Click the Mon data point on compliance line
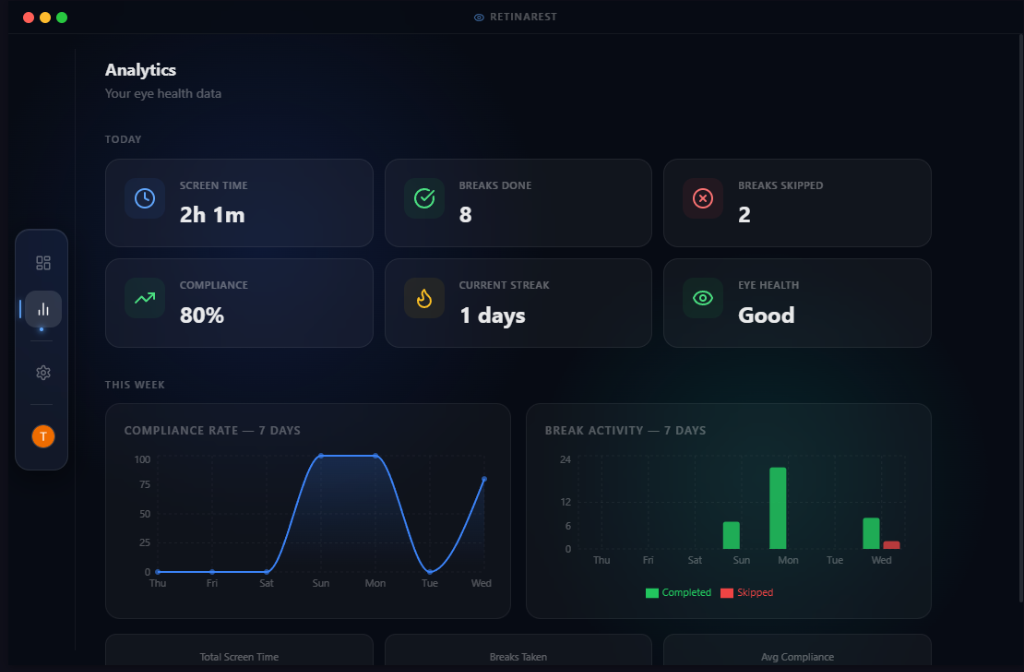This screenshot has height=672, width=1024. [376, 456]
